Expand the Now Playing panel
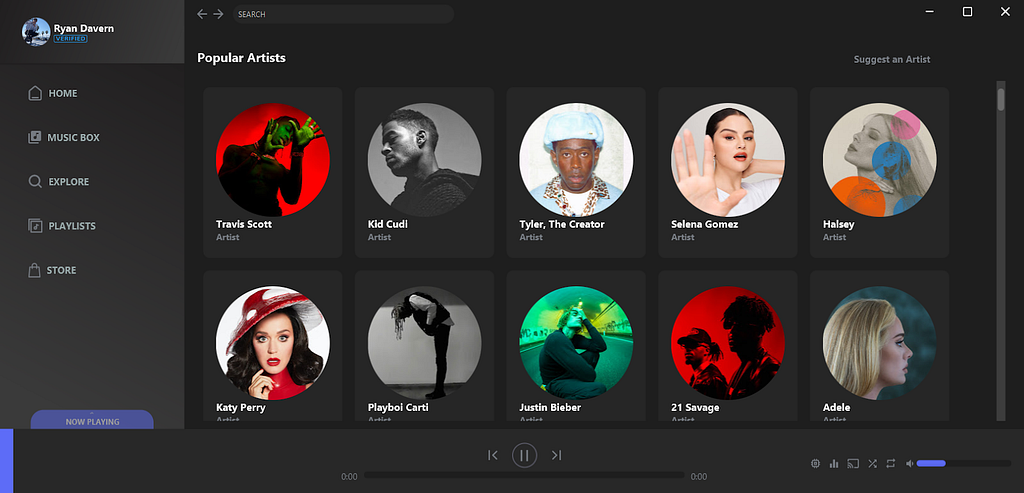 click(x=92, y=420)
